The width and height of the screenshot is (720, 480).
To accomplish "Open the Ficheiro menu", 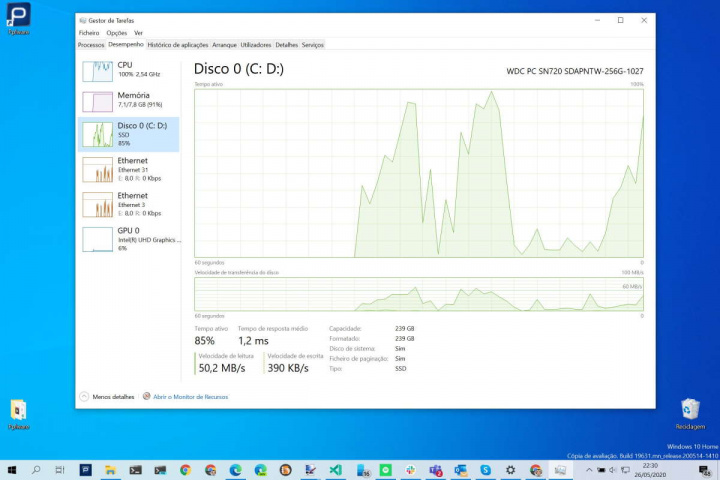I will (89, 33).
